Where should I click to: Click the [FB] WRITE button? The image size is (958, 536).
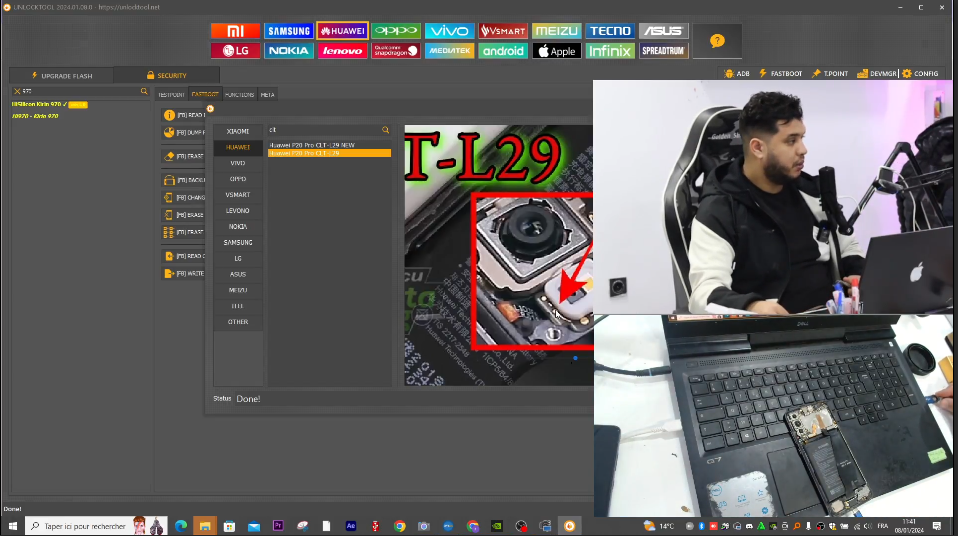[x=183, y=273]
